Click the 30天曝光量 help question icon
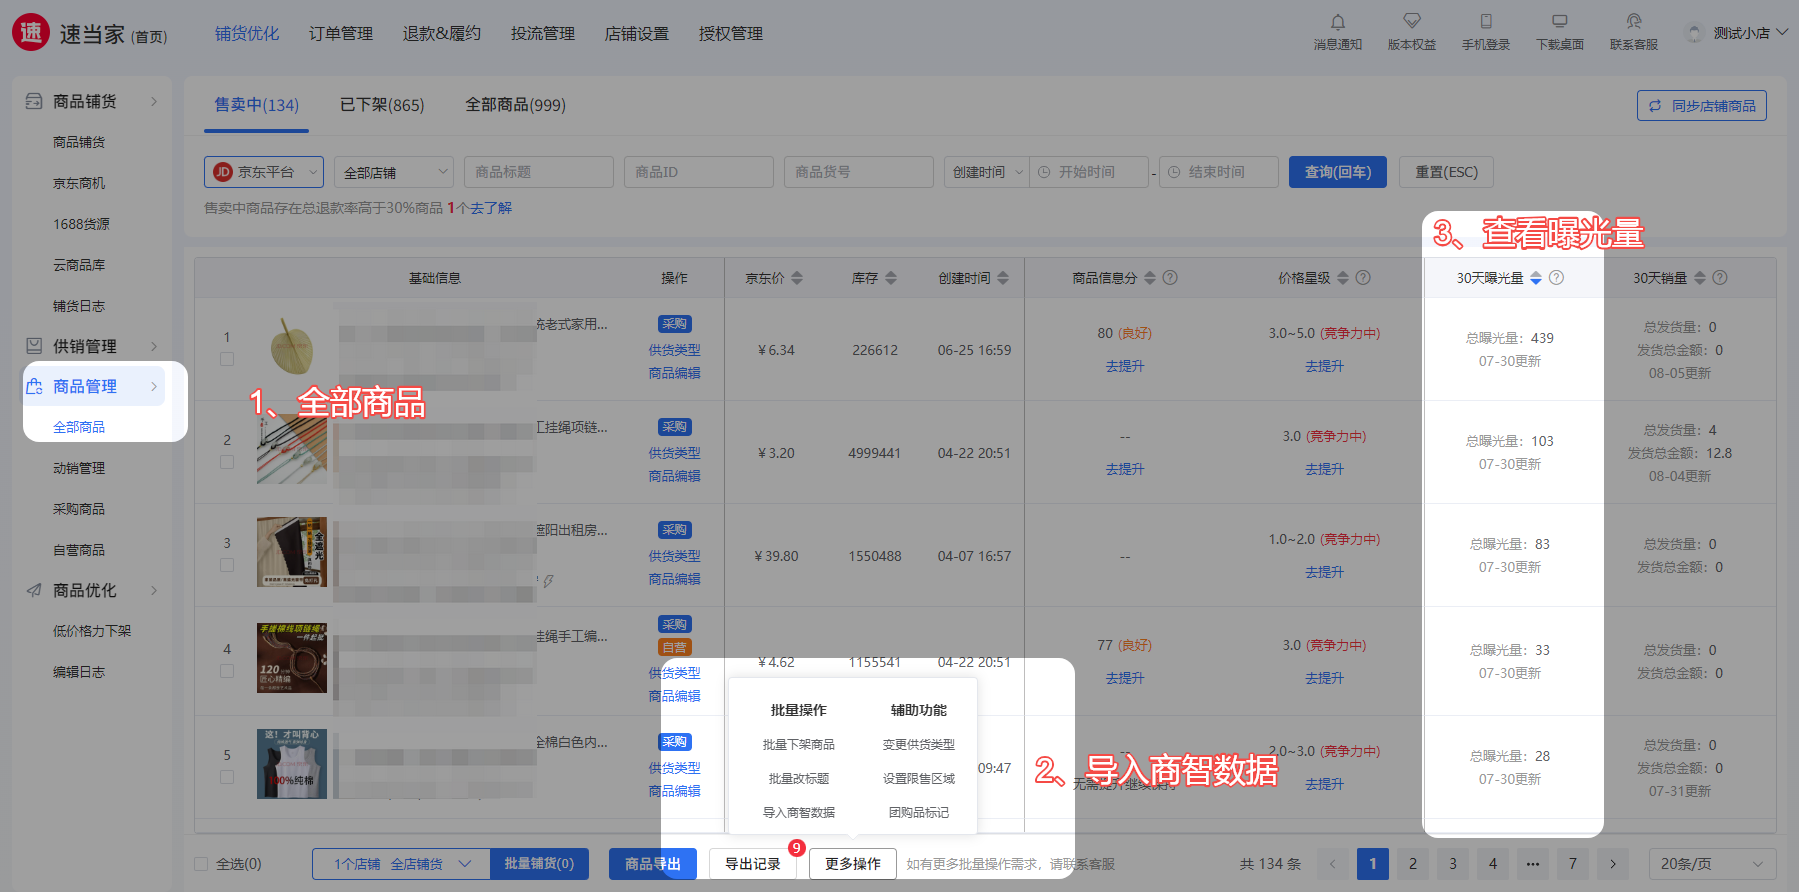The image size is (1799, 892). coord(1556,278)
